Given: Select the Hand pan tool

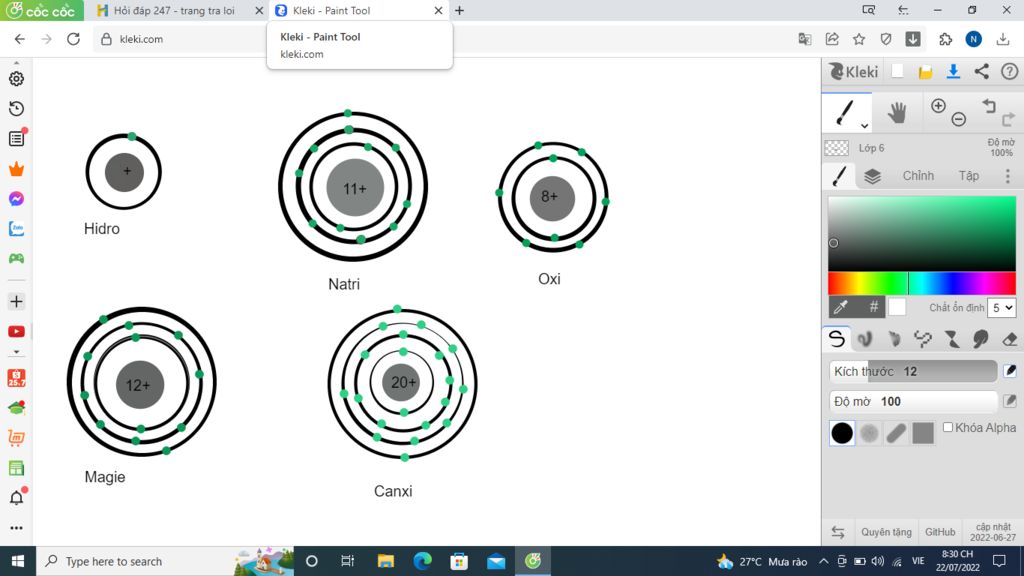Looking at the screenshot, I should 897,112.
